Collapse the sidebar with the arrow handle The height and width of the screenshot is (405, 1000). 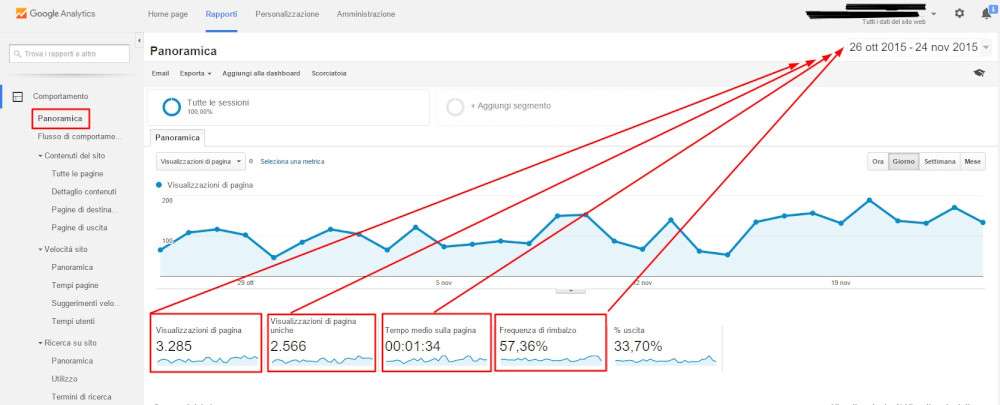tap(139, 41)
